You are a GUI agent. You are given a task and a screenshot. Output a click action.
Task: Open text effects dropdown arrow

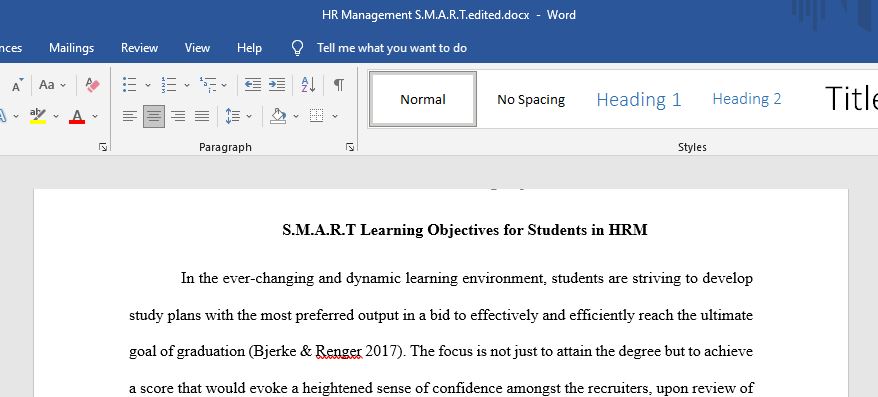pyautogui.click(x=16, y=116)
